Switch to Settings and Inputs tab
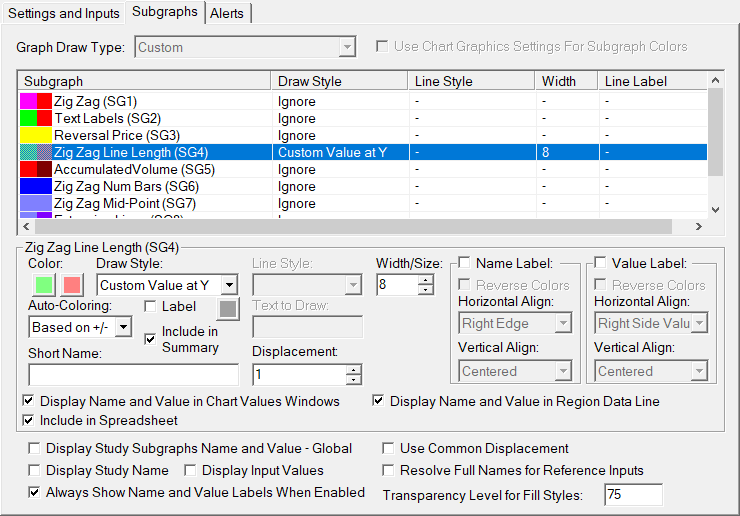The width and height of the screenshot is (740, 516). [x=64, y=12]
